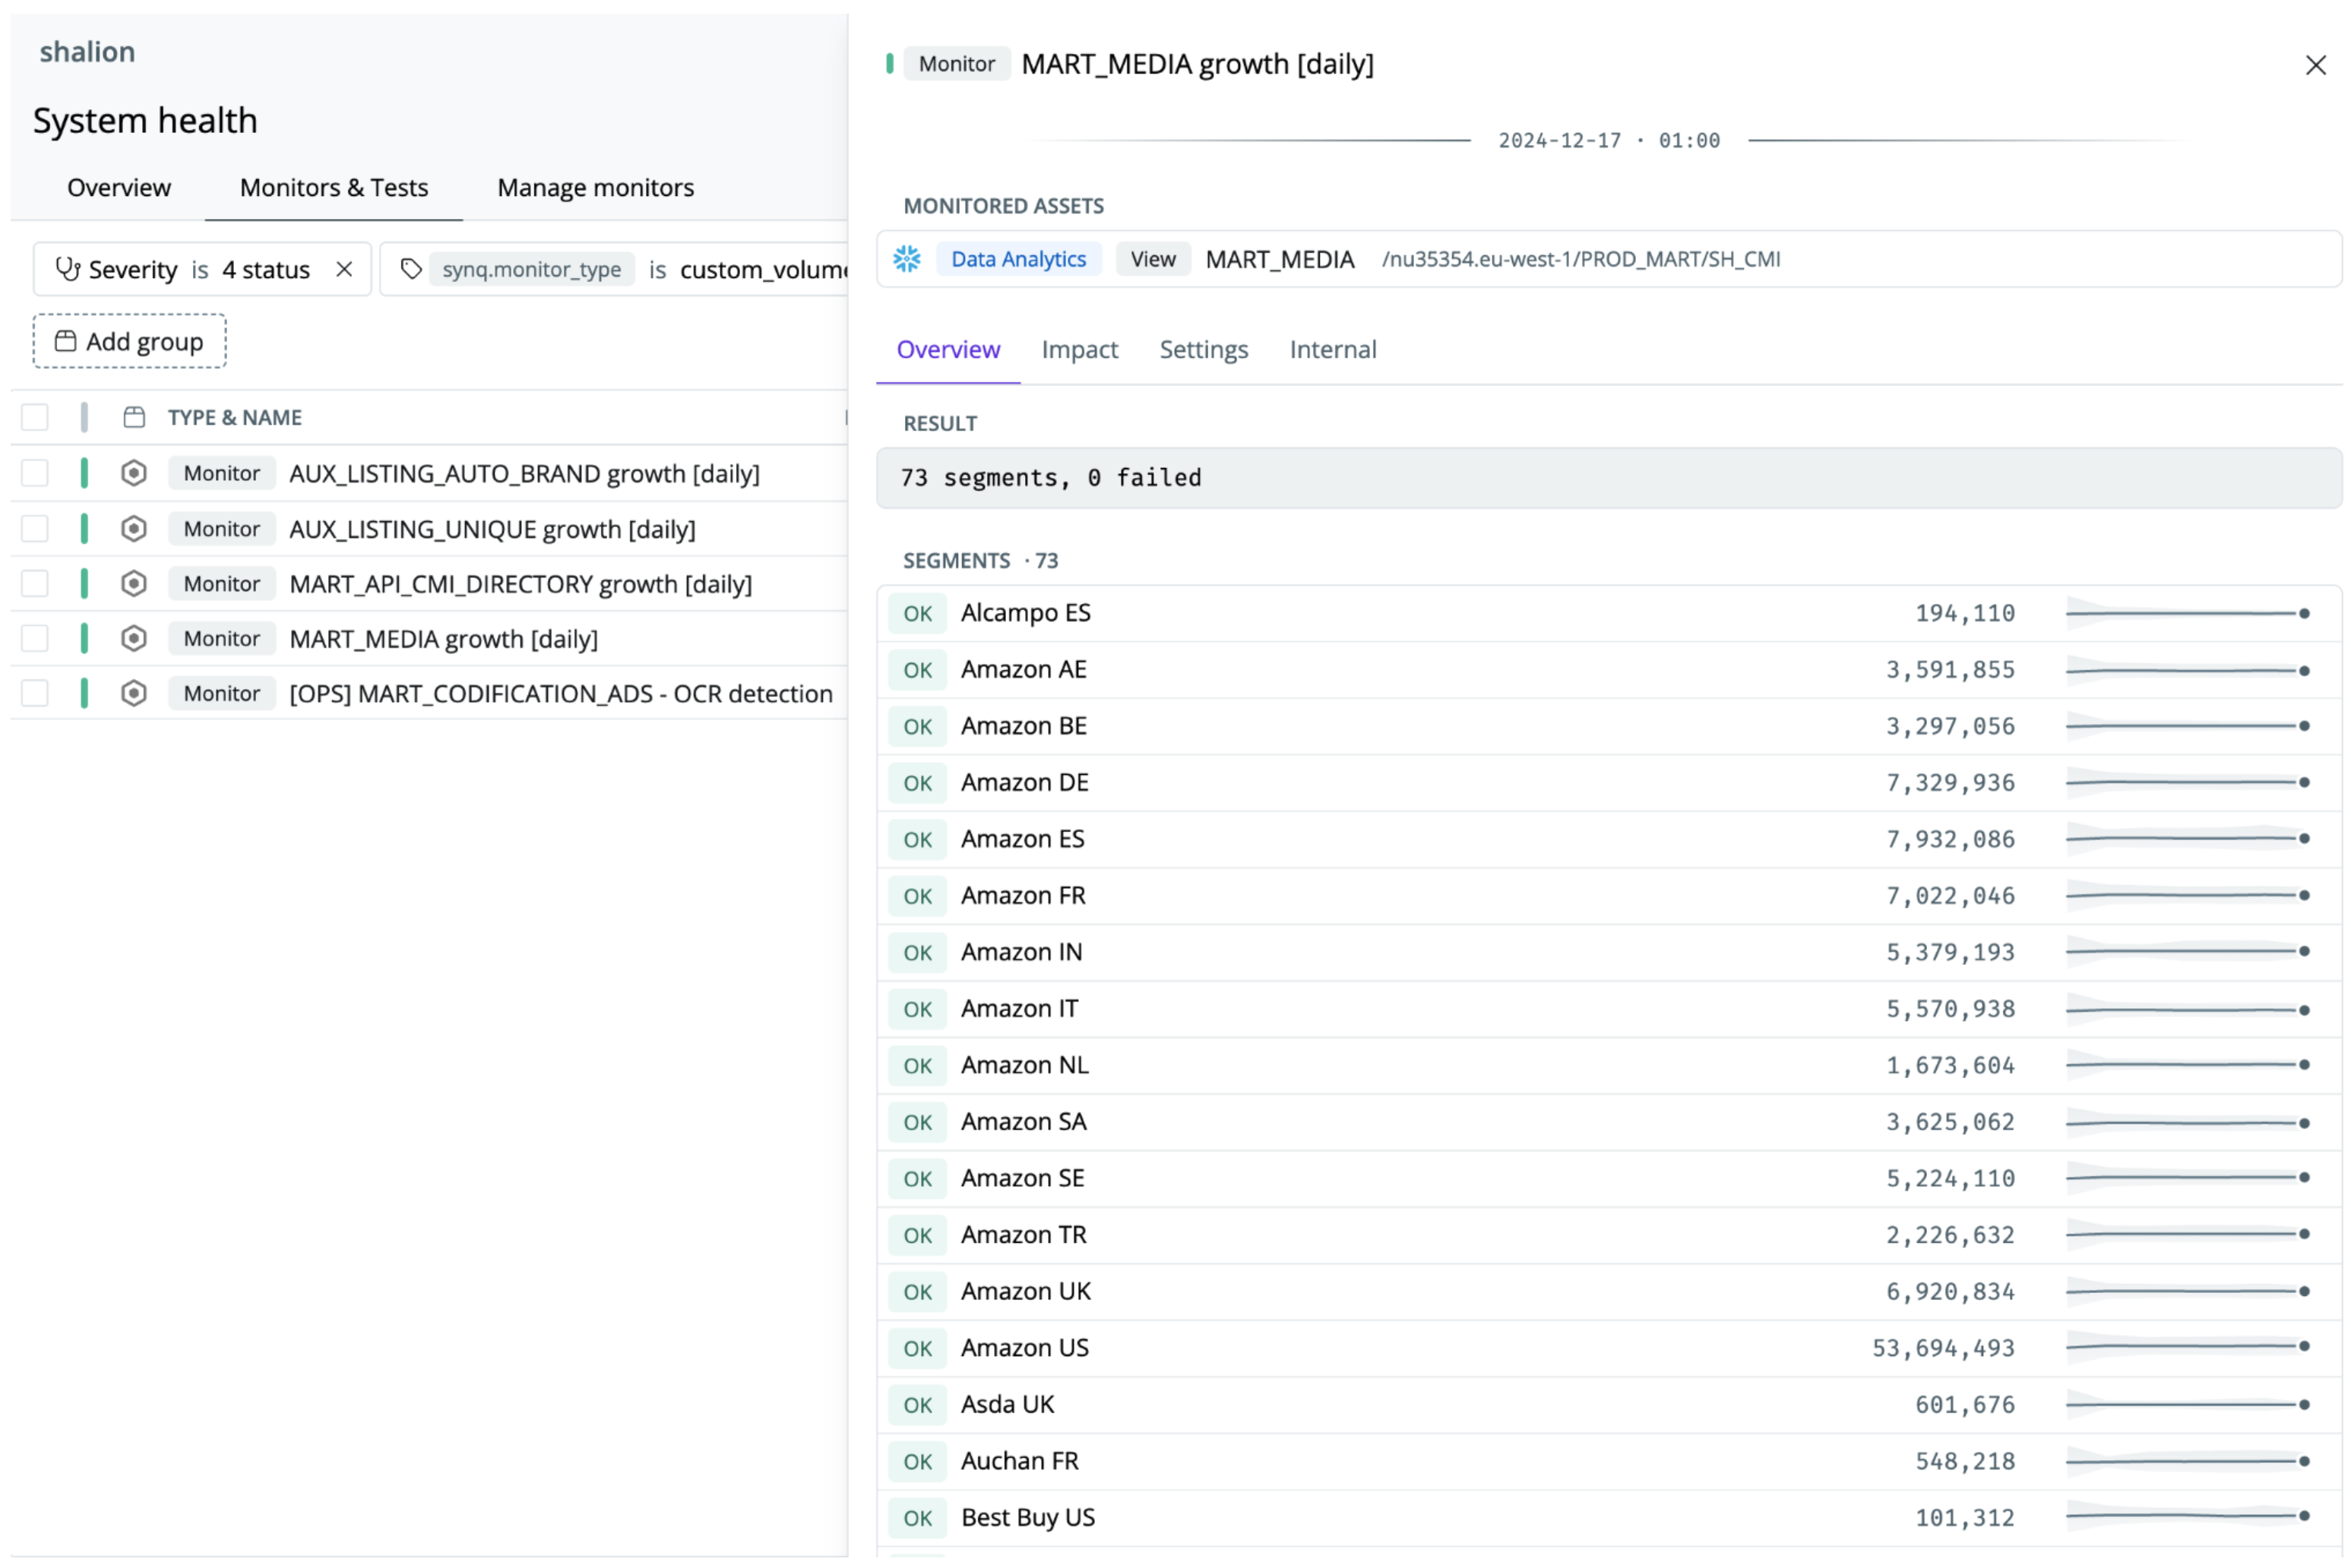Viewport: 2351px width, 1568px height.
Task: Click the monitor icon beside AUX_LISTING_AUTO_BRAND growth
Action: [x=134, y=473]
